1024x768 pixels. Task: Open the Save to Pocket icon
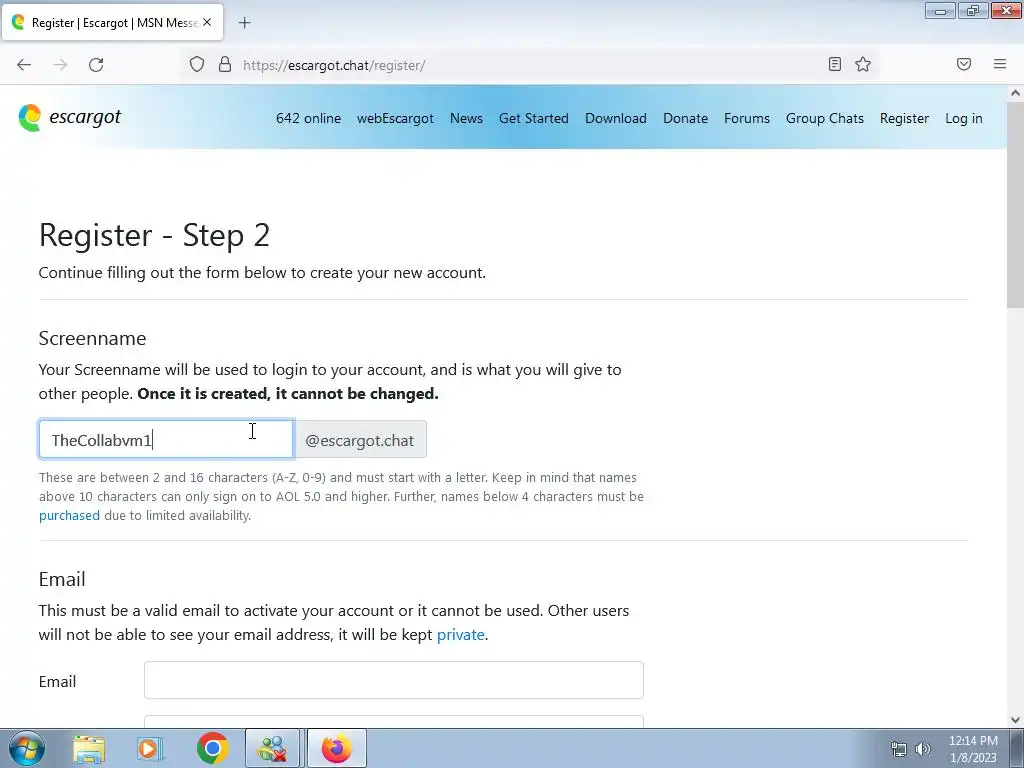[x=964, y=64]
